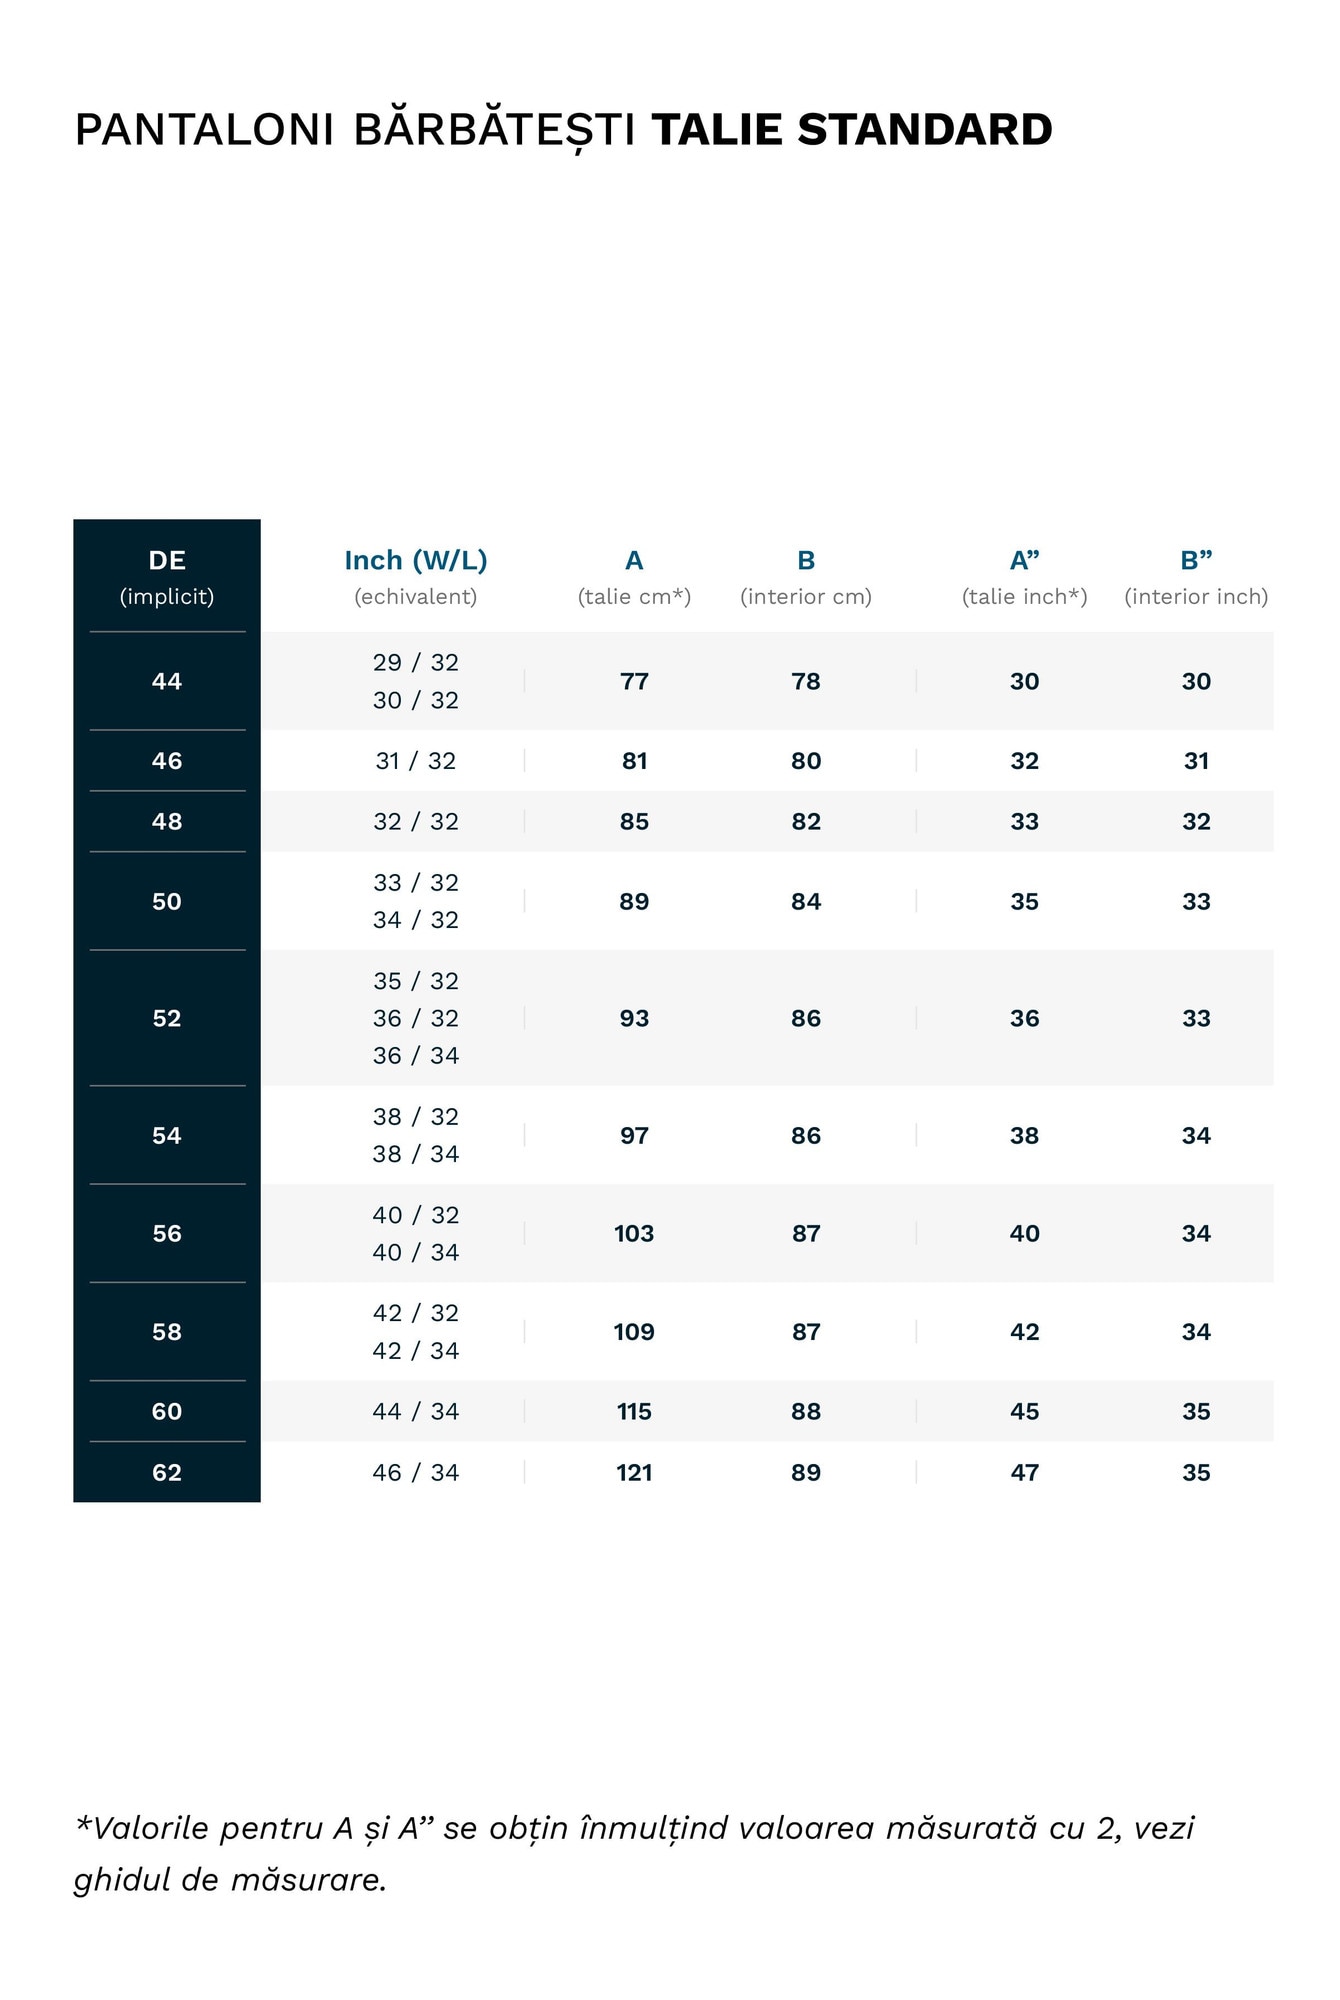This screenshot has height=2000, width=1340.
Task: Click the A (talie cm*) column header
Action: [x=634, y=576]
